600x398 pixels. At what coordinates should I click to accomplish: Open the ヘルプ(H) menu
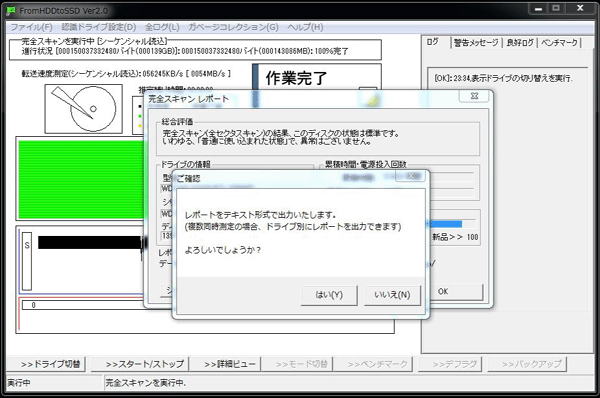[x=305, y=27]
